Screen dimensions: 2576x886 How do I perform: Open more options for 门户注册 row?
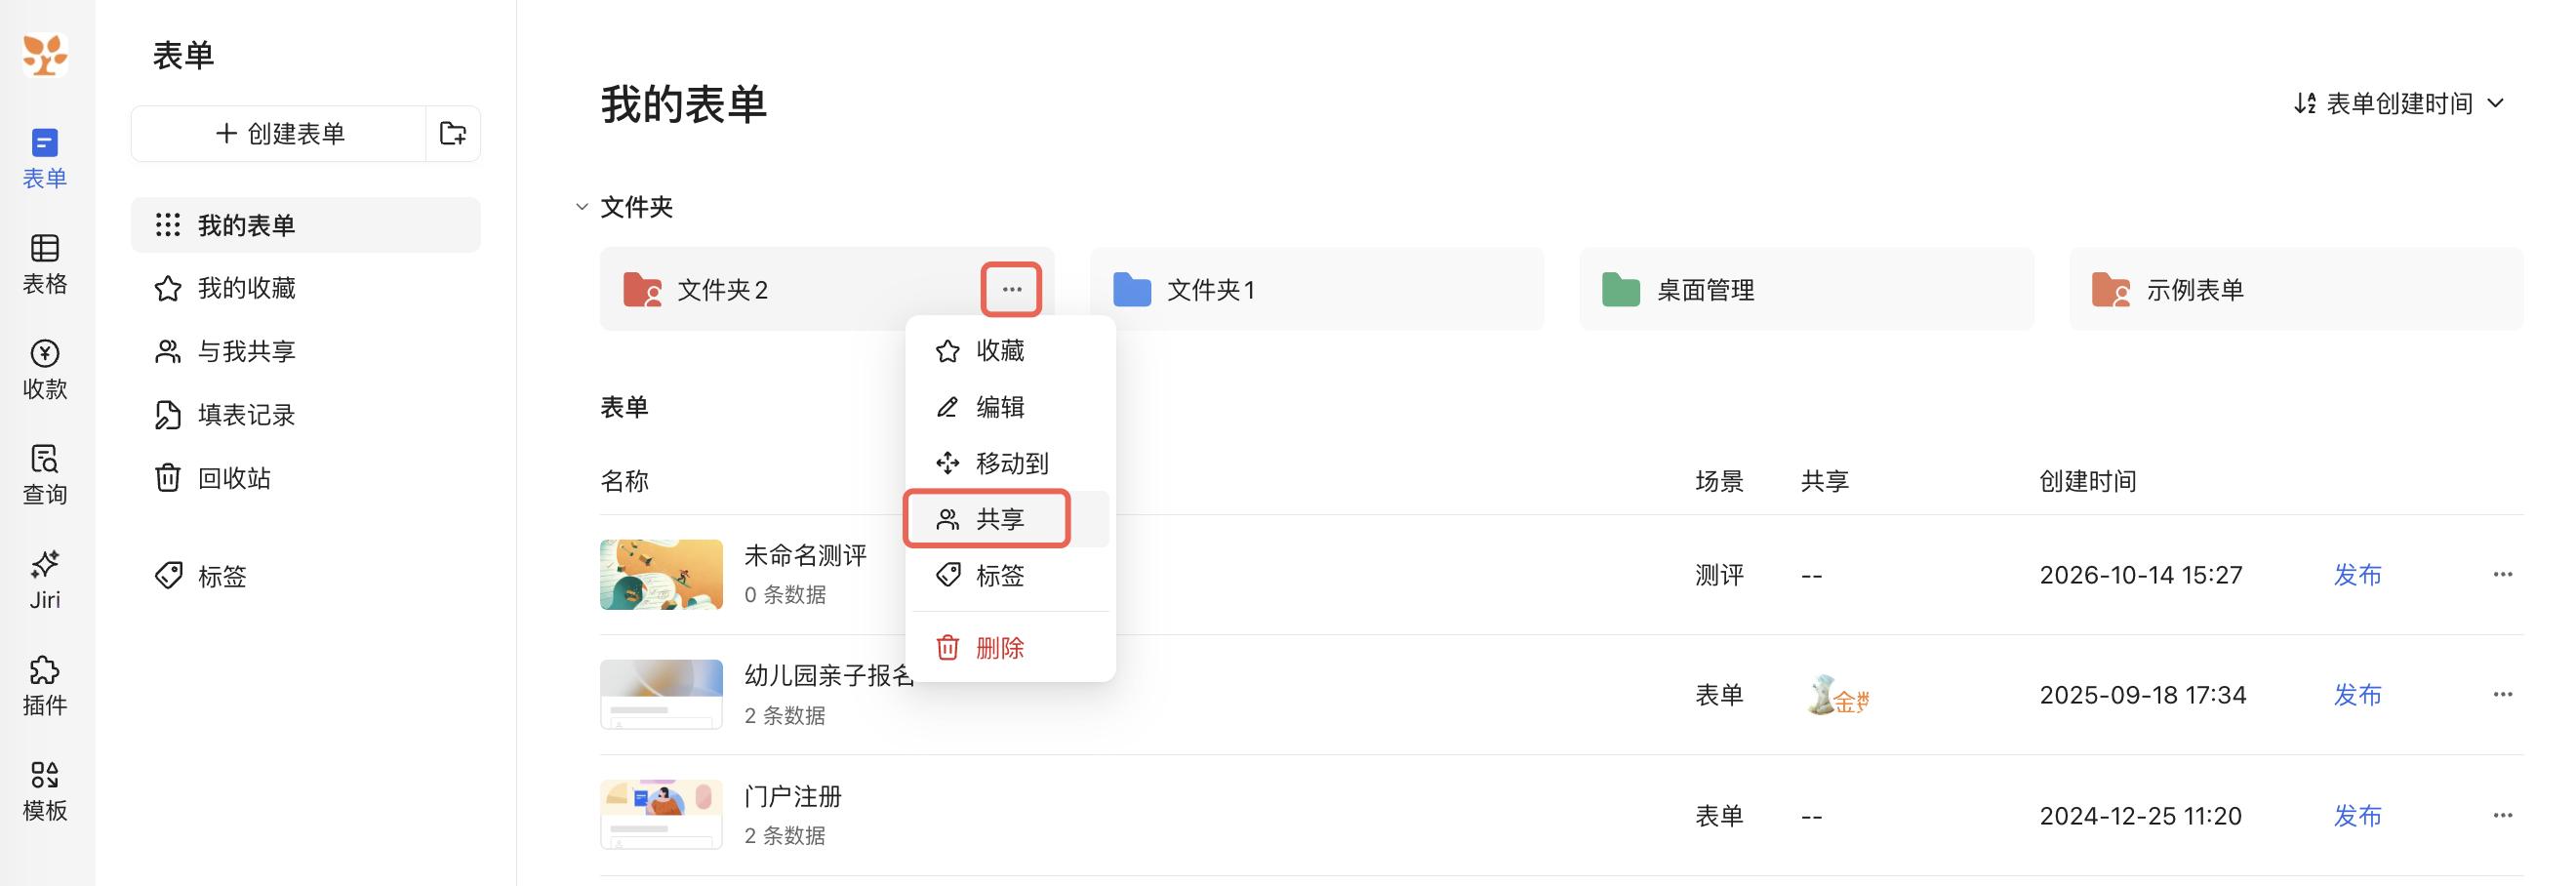tap(2502, 815)
